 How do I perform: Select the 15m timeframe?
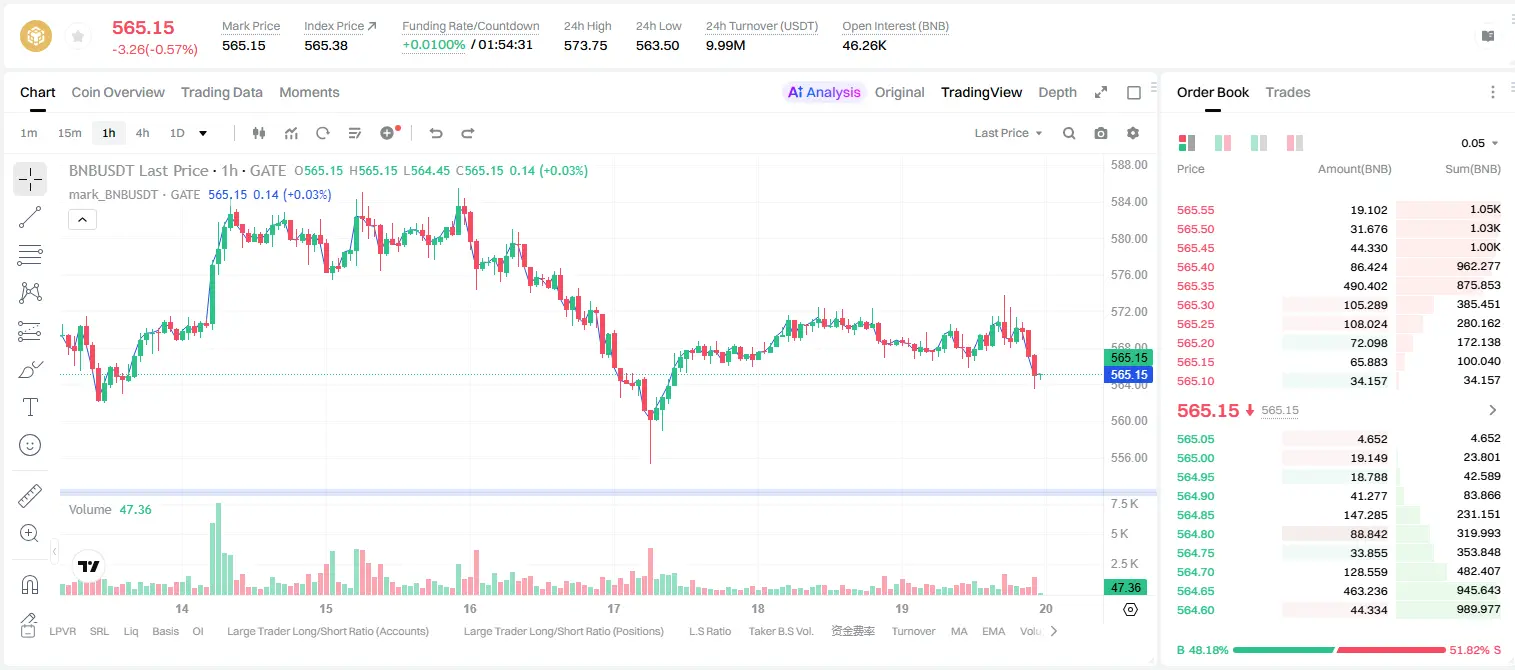click(x=69, y=133)
